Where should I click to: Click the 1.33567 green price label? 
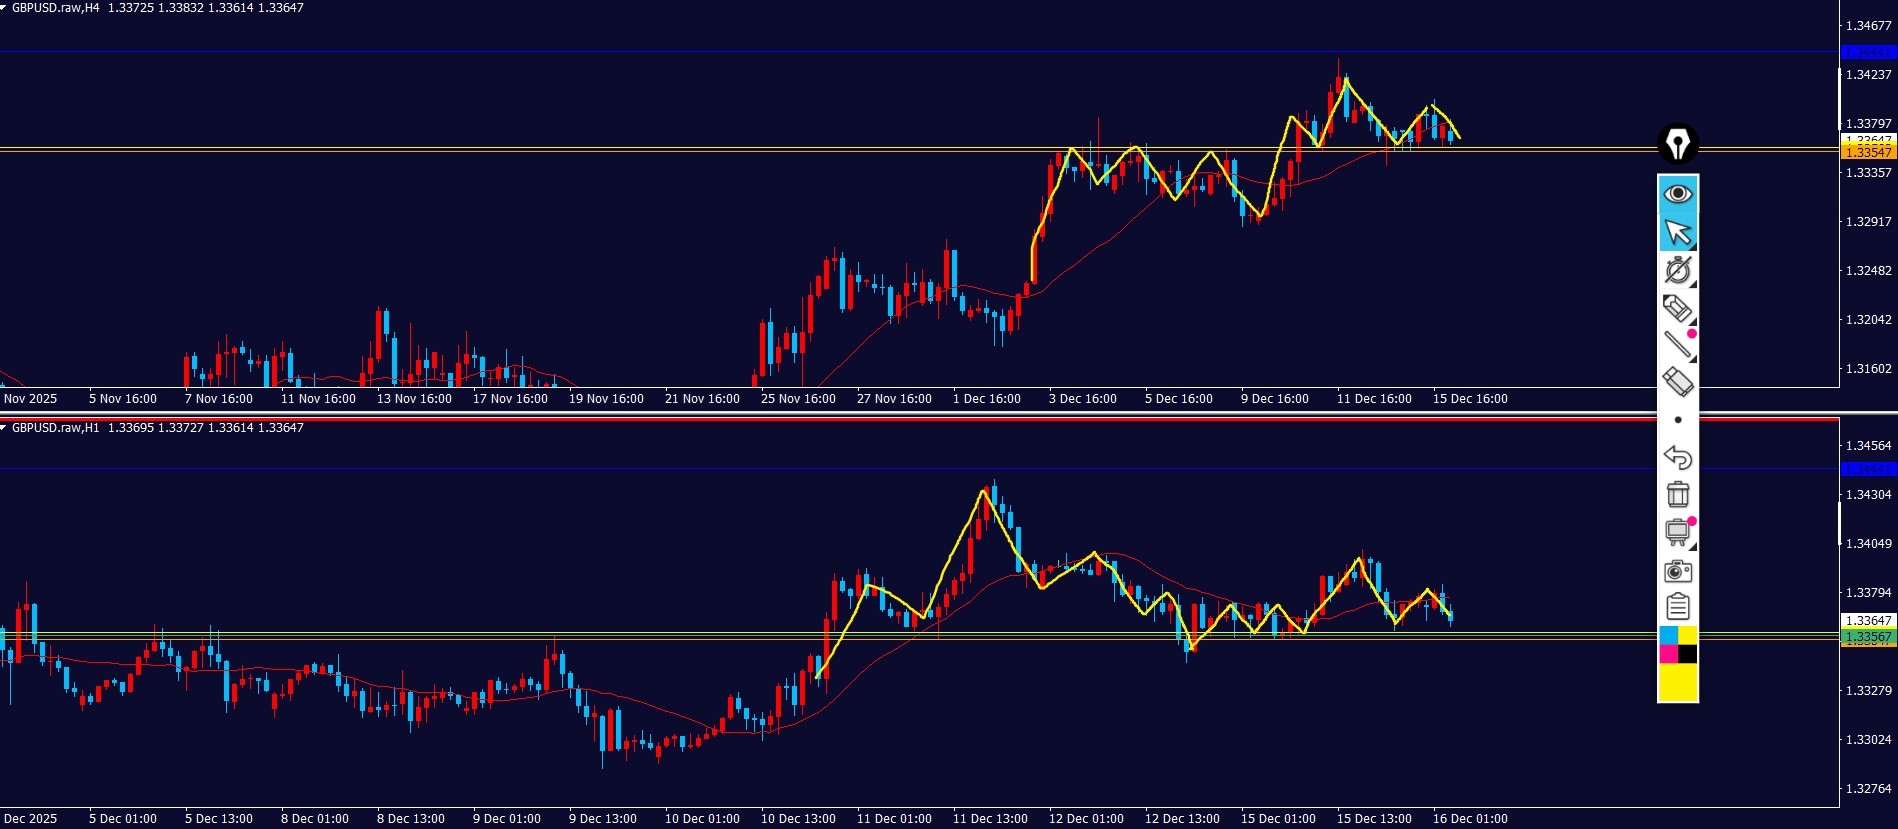(x=1867, y=637)
